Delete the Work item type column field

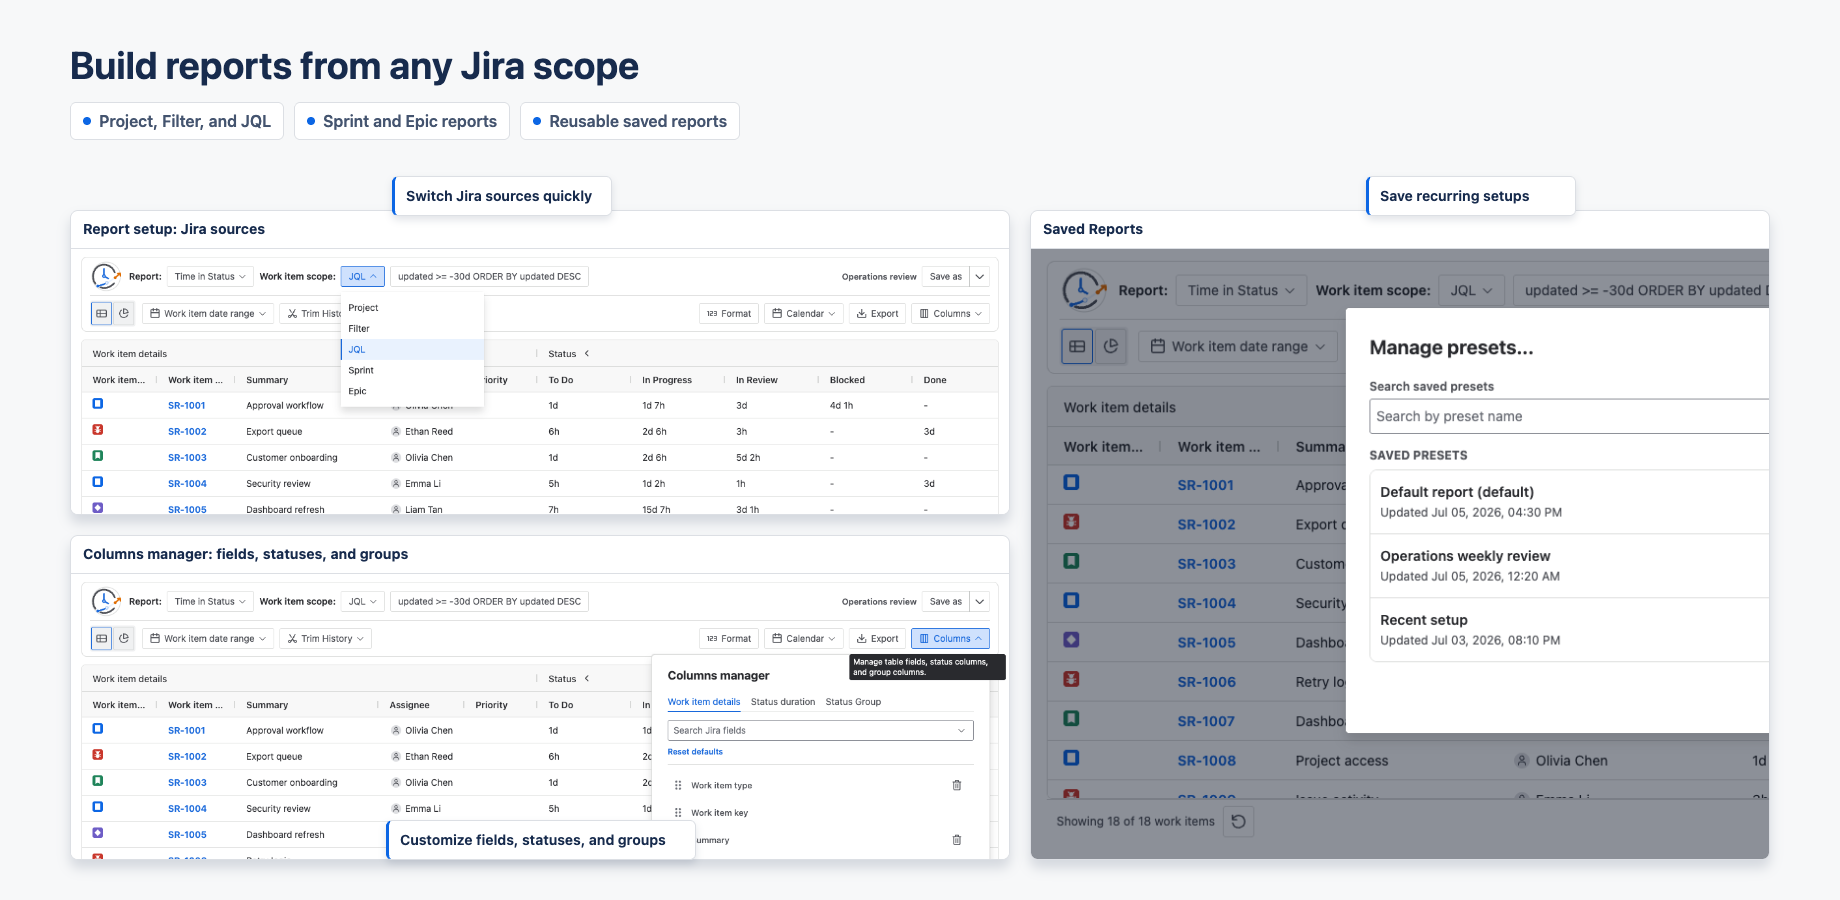(957, 786)
